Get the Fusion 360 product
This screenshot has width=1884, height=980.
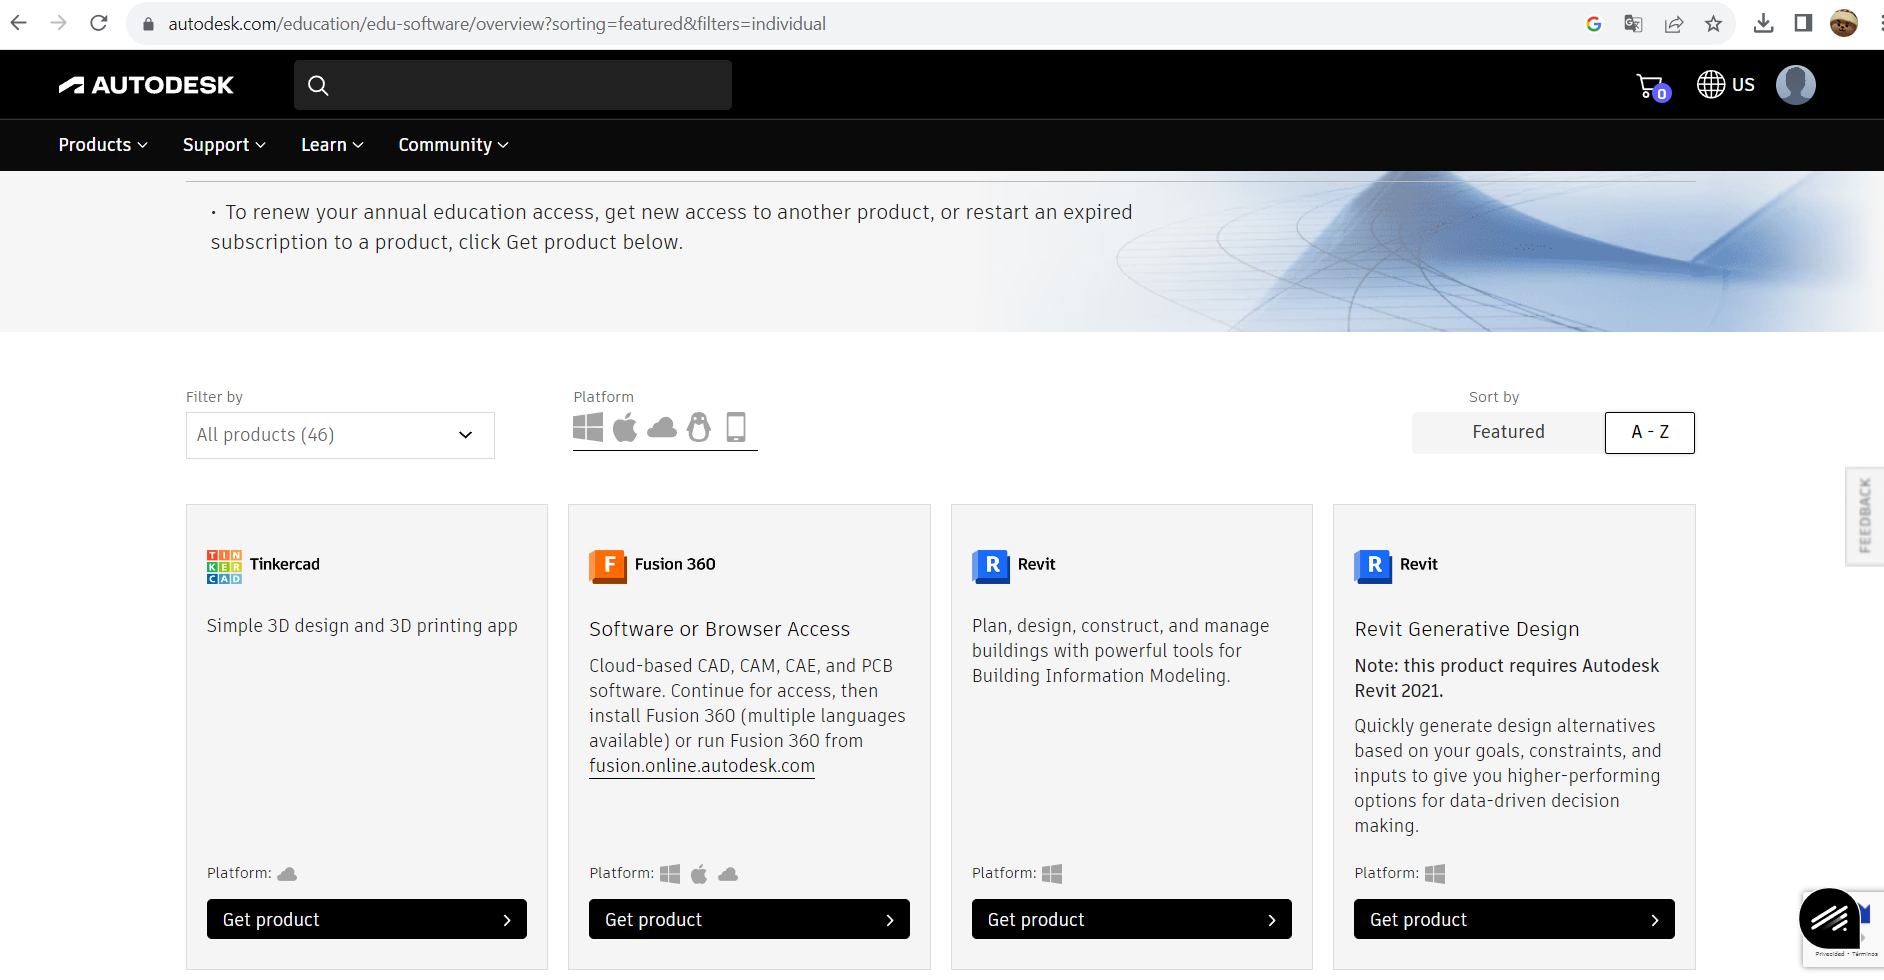pos(749,919)
